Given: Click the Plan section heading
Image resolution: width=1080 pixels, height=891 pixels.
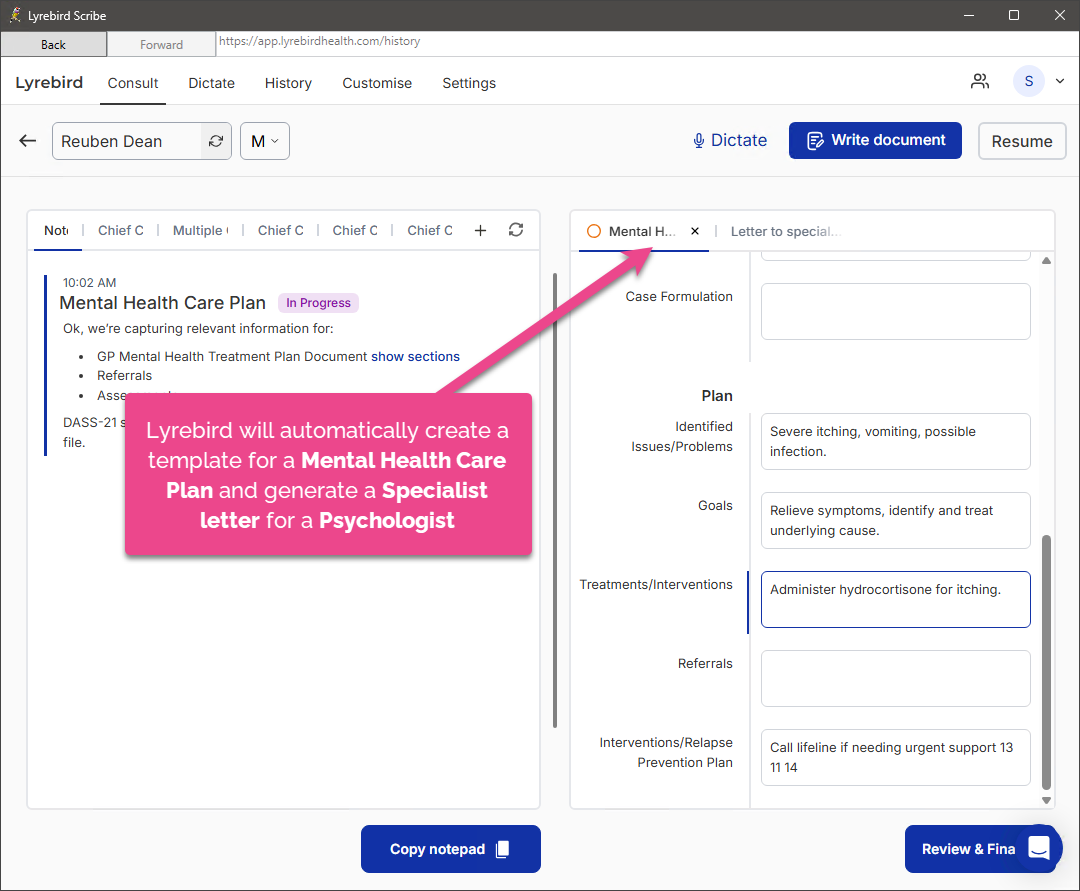Looking at the screenshot, I should point(716,396).
